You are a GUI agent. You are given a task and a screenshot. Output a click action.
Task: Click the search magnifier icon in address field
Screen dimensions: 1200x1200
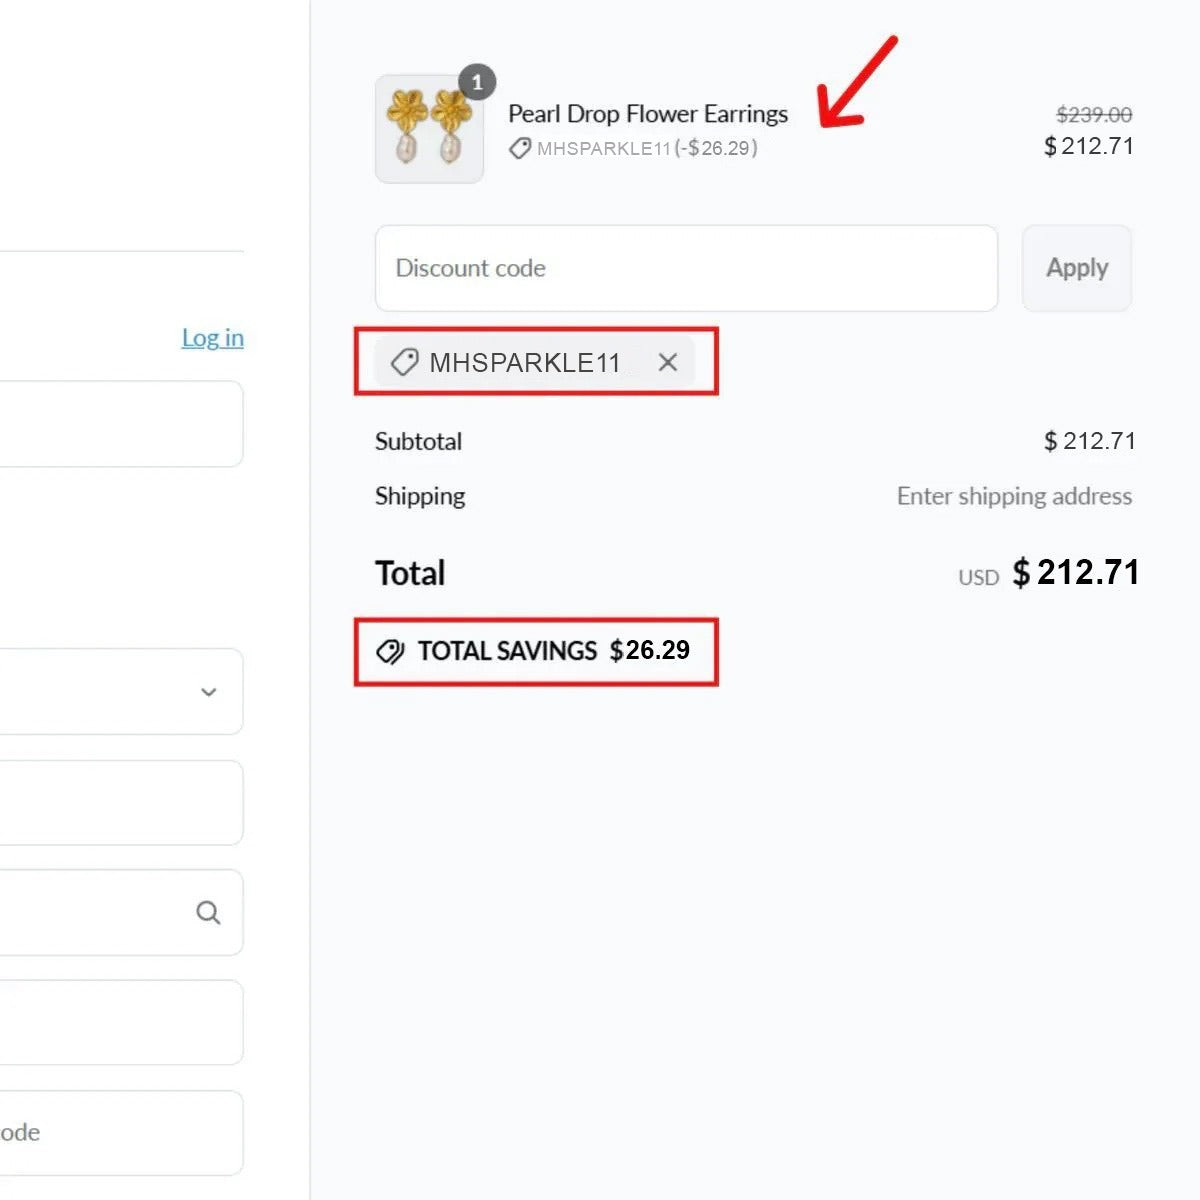pos(208,912)
